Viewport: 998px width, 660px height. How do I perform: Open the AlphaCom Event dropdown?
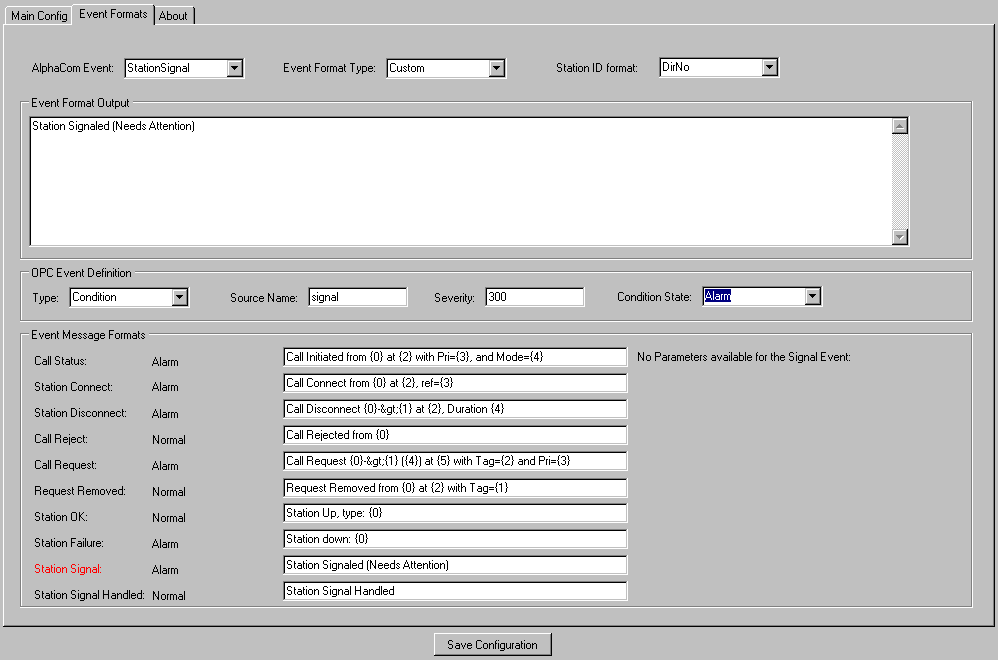[235, 68]
